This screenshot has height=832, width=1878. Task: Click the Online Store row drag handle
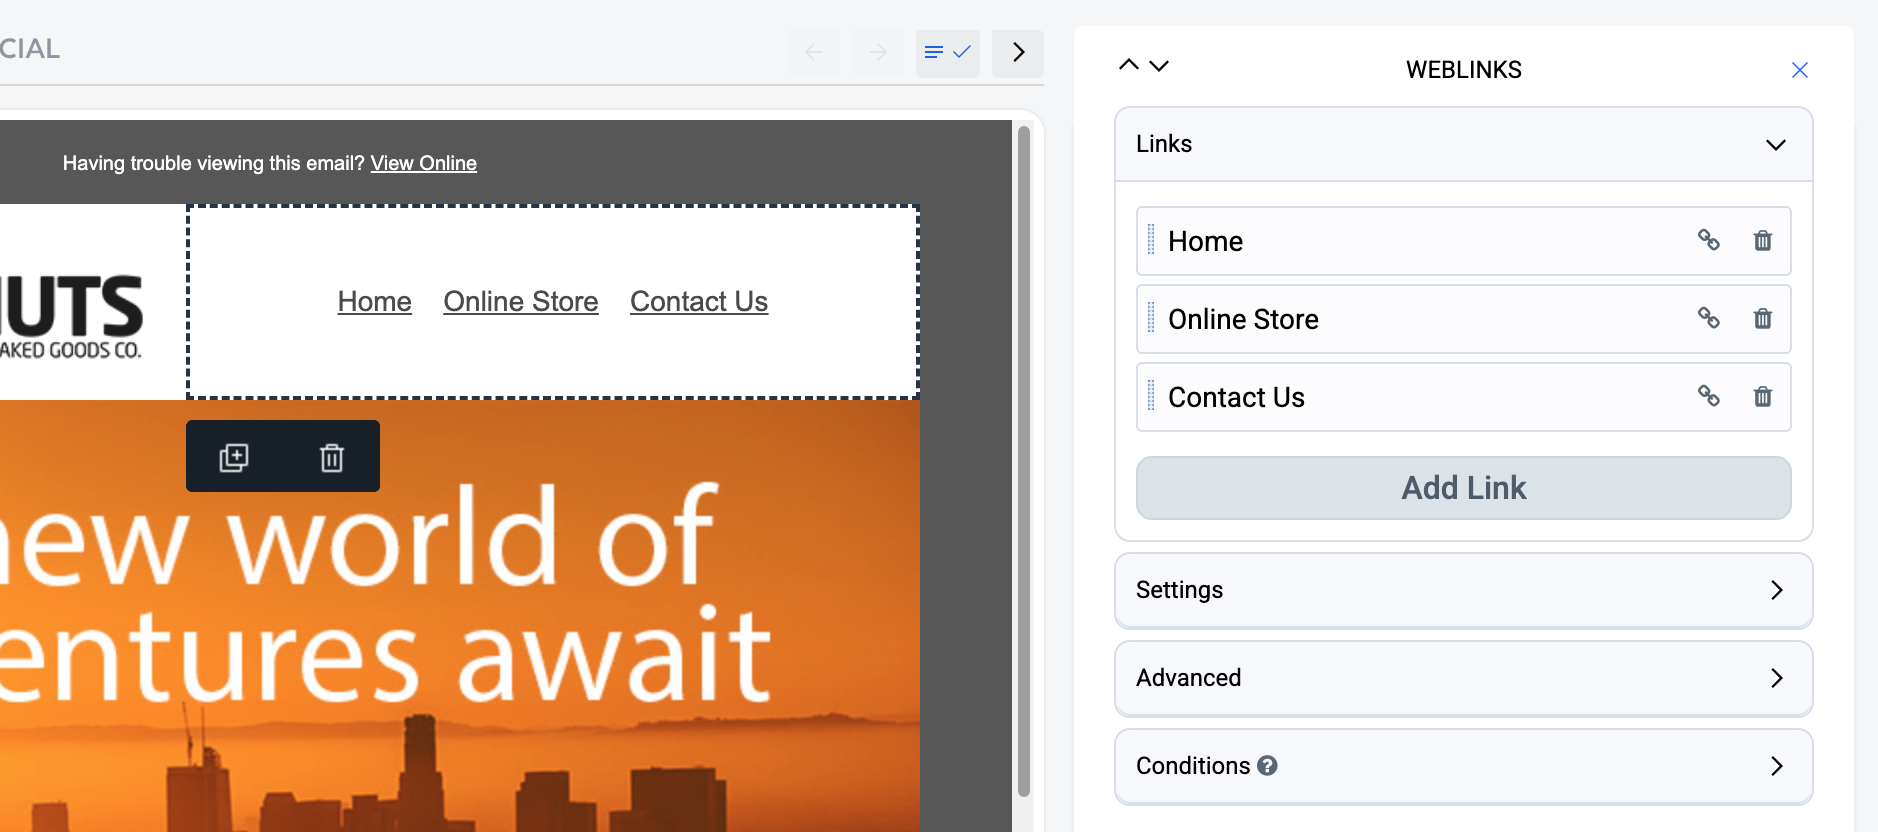coord(1151,318)
